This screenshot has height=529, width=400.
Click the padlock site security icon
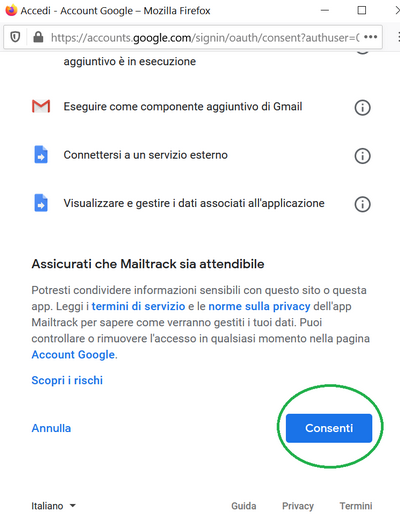click(x=38, y=37)
